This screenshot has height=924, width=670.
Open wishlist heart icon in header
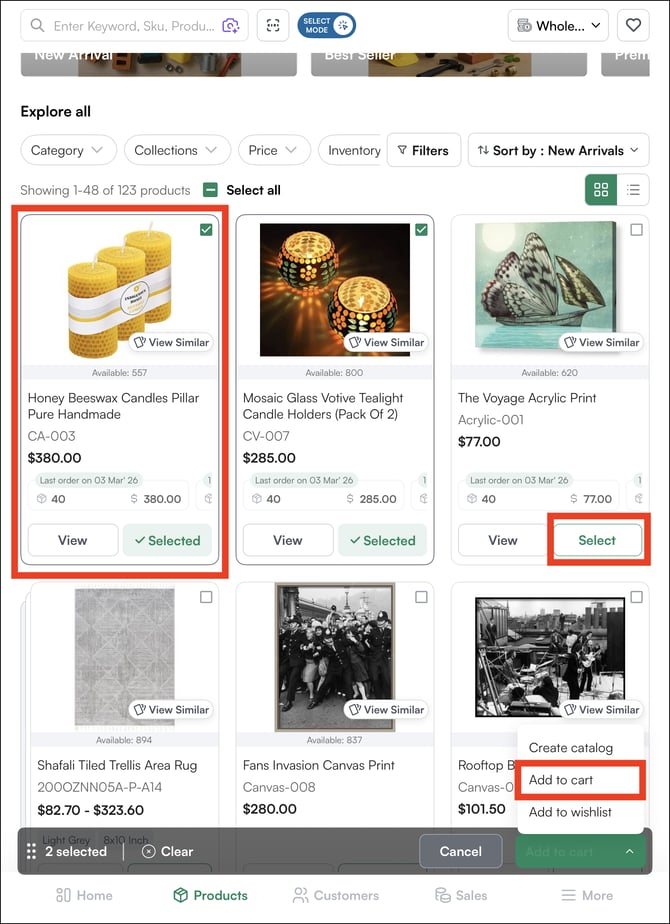632,26
